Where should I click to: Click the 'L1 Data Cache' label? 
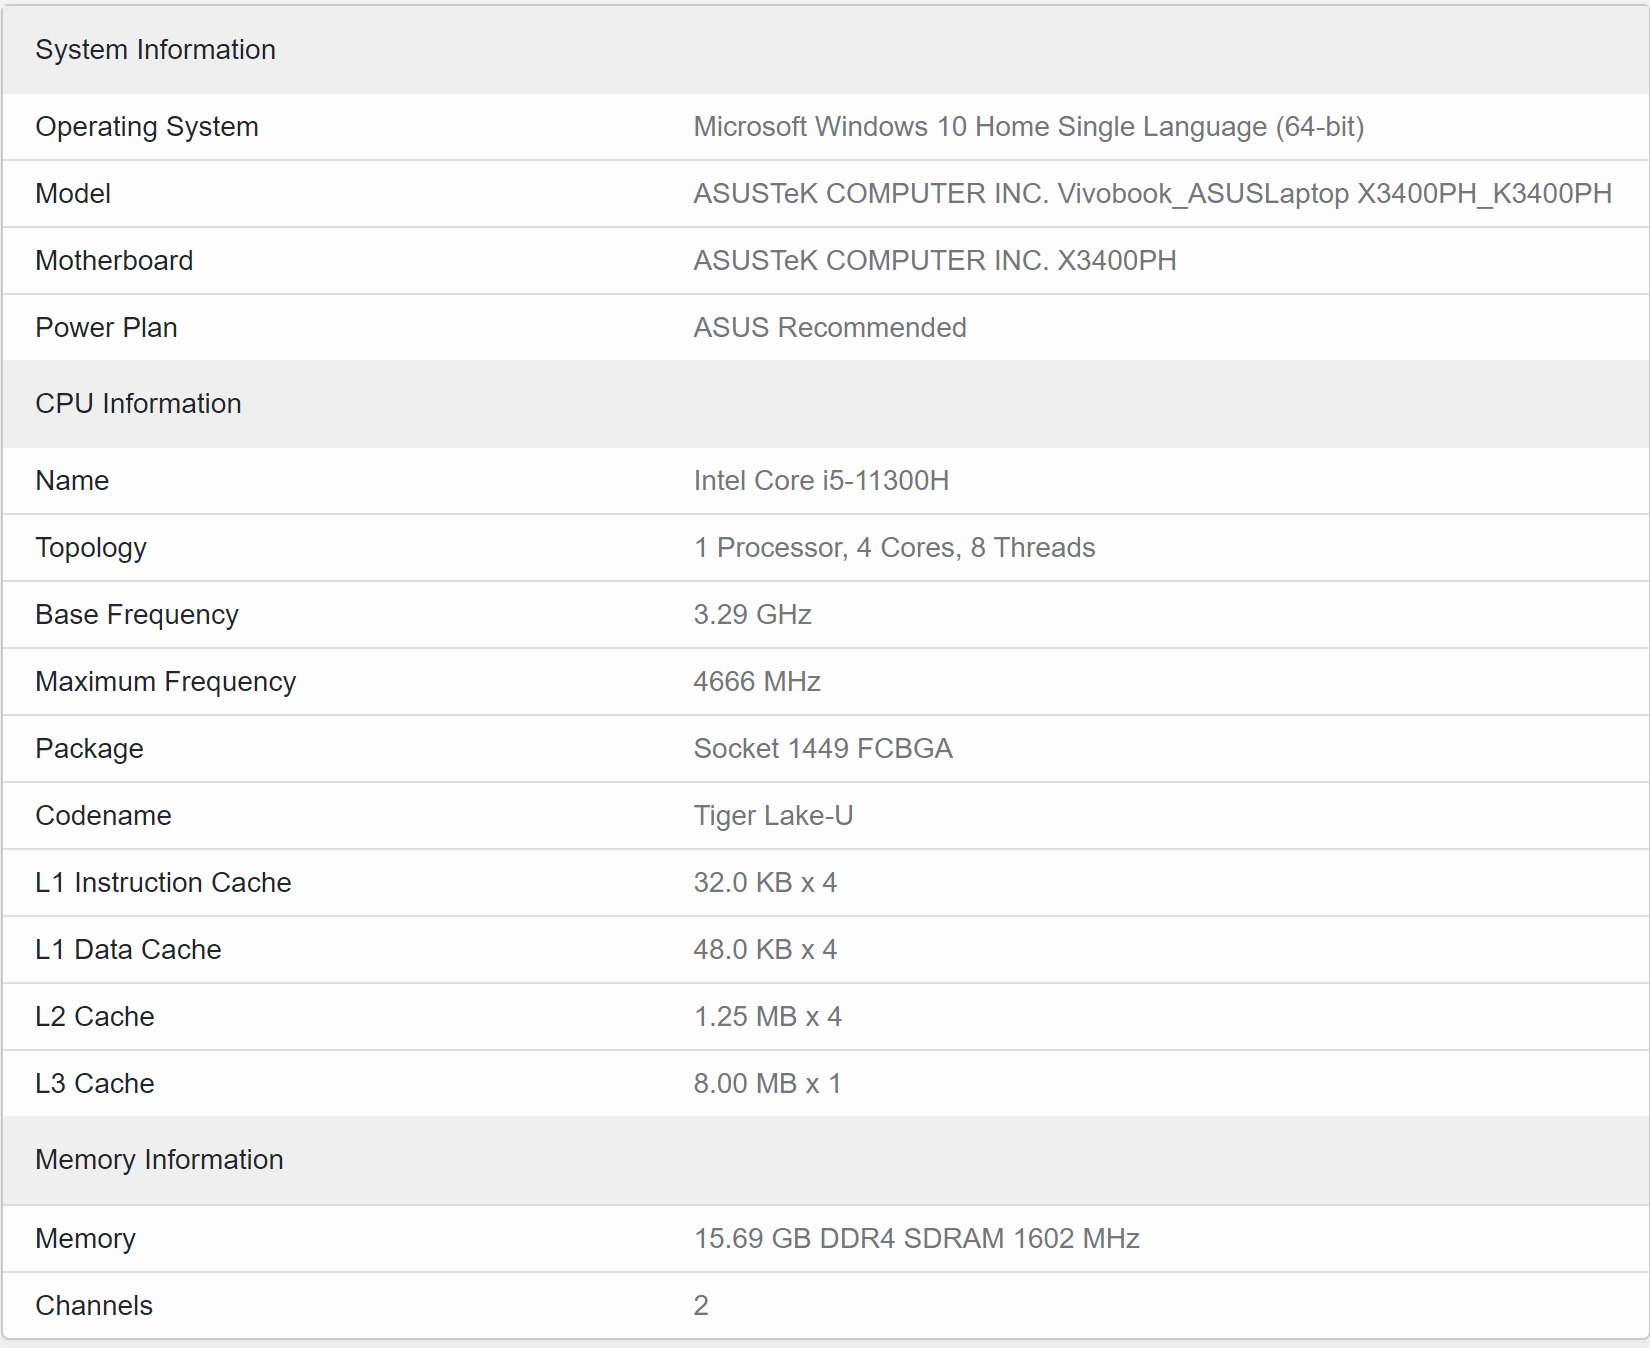coord(128,950)
